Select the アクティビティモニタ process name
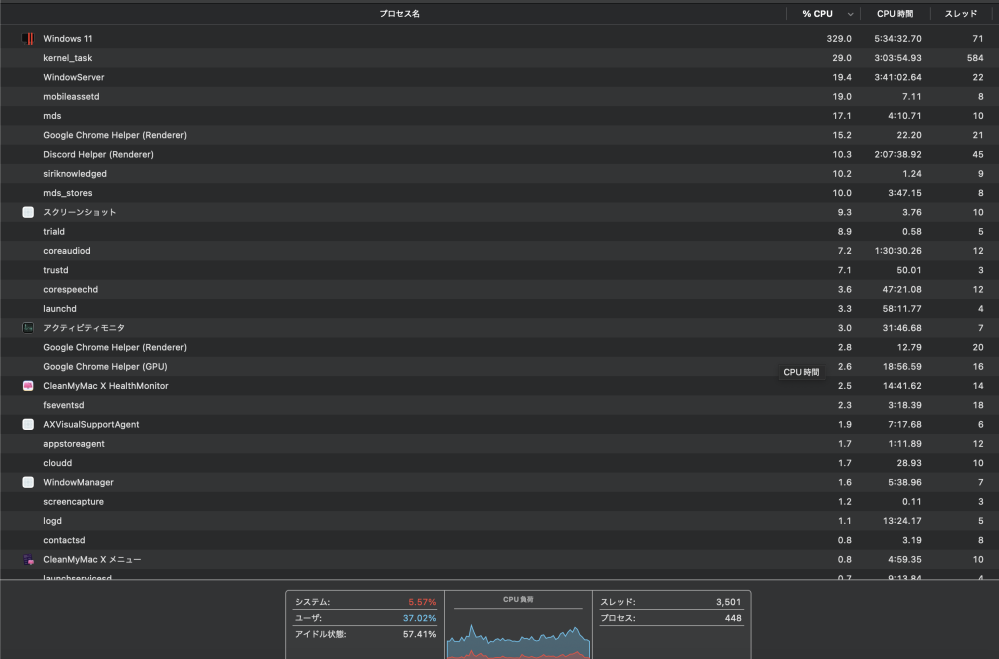Image resolution: width=999 pixels, height=659 pixels. click(84, 328)
